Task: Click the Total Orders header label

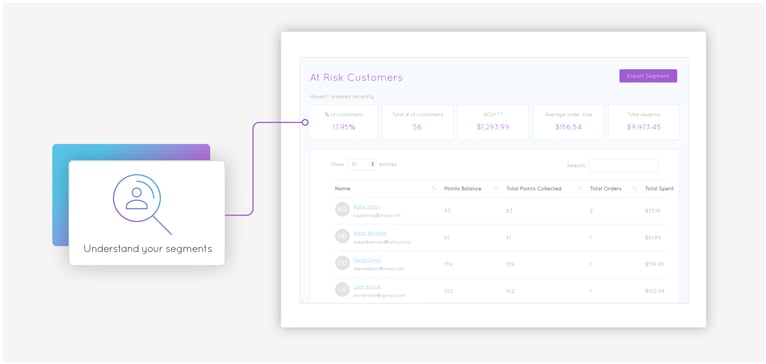Action: [x=606, y=189]
